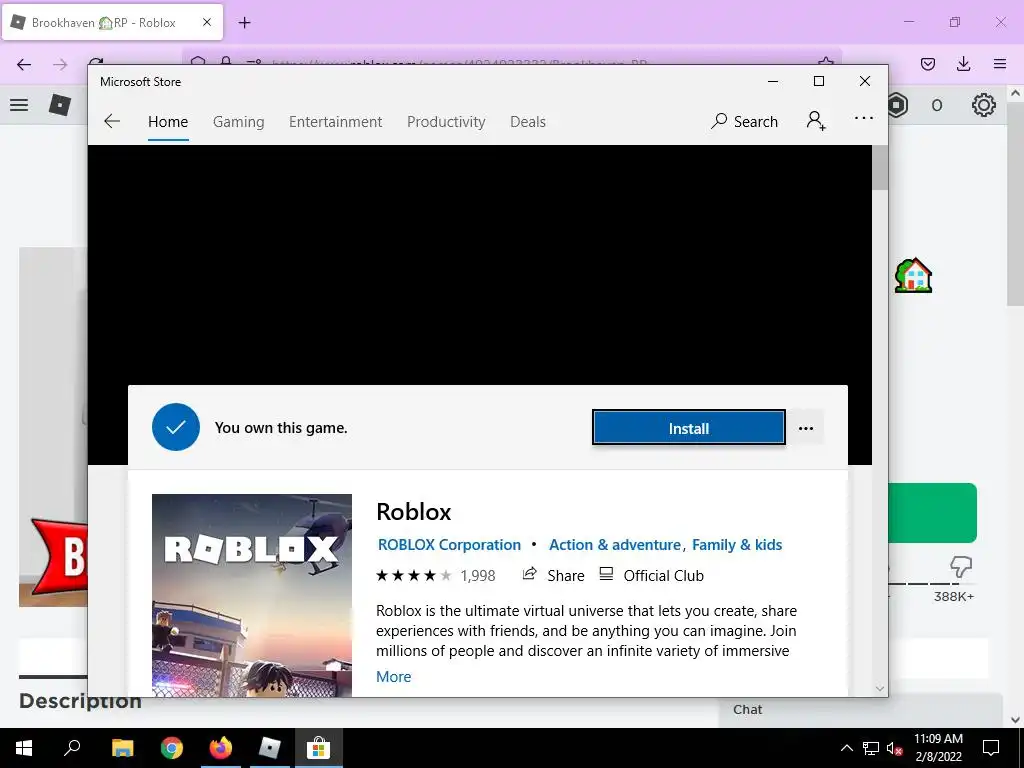Viewport: 1024px width, 768px height.
Task: Click the Microsoft Store vertical scrollbar thumb
Action: point(880,168)
